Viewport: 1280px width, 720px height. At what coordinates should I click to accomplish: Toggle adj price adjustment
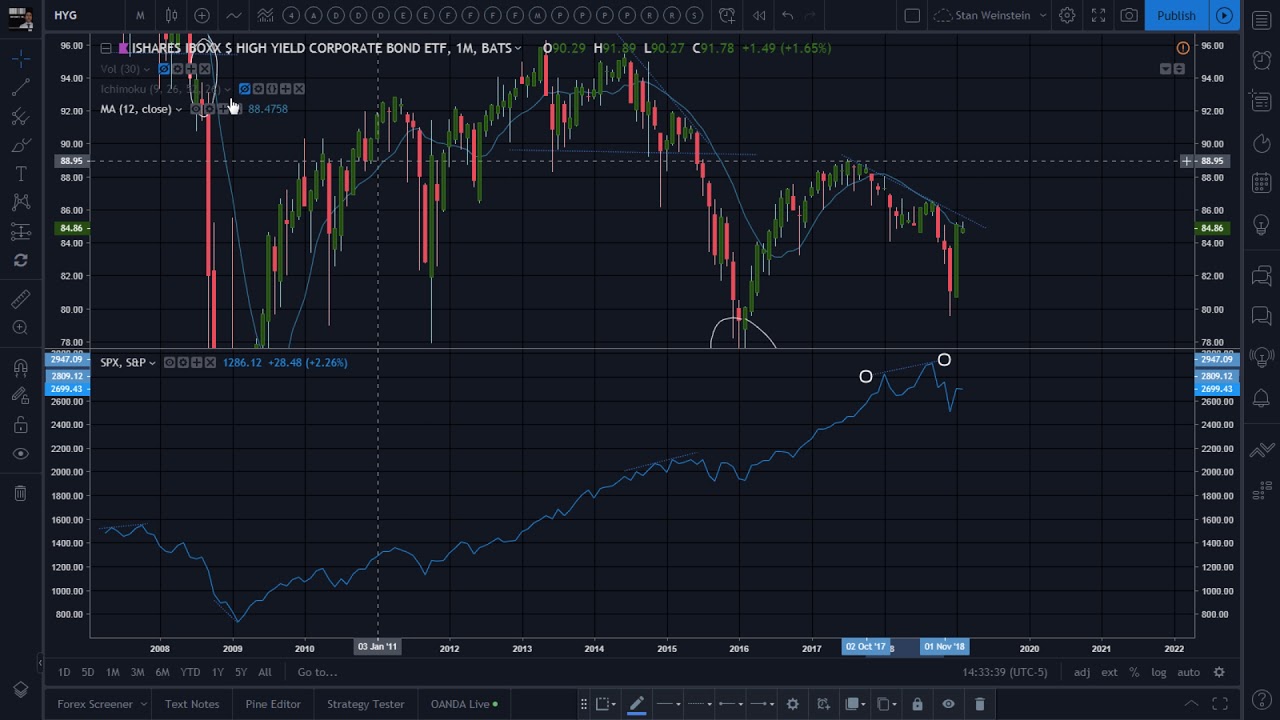(1082, 672)
